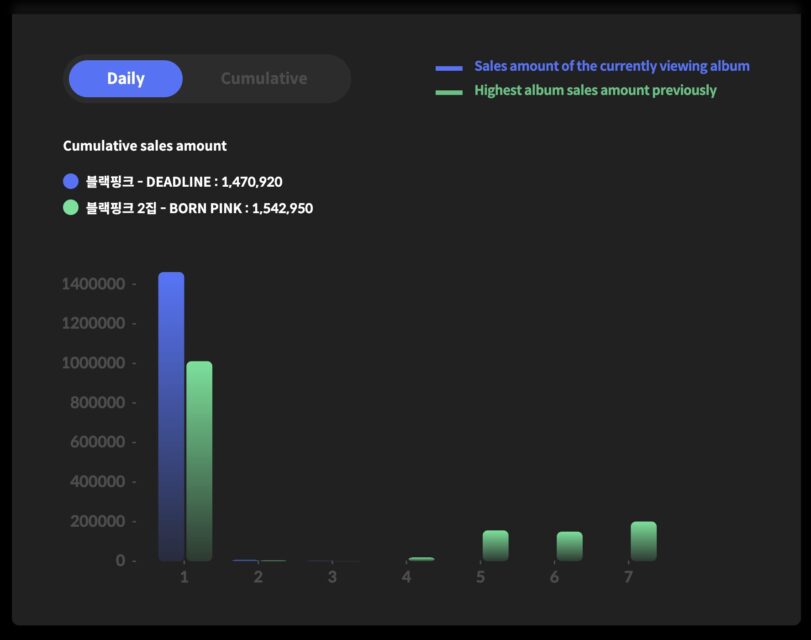Click the green line legend marker
Screen dimensions: 811x640
point(449,92)
